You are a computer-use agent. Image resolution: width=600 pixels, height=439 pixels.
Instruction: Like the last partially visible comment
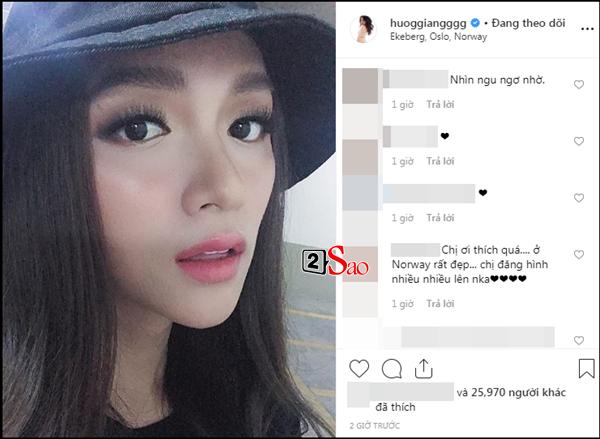tap(579, 340)
